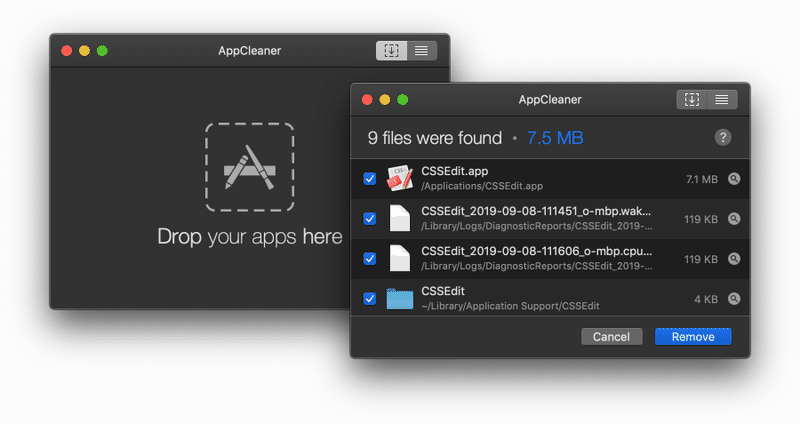
Task: Click the Cancel button
Action: click(611, 337)
